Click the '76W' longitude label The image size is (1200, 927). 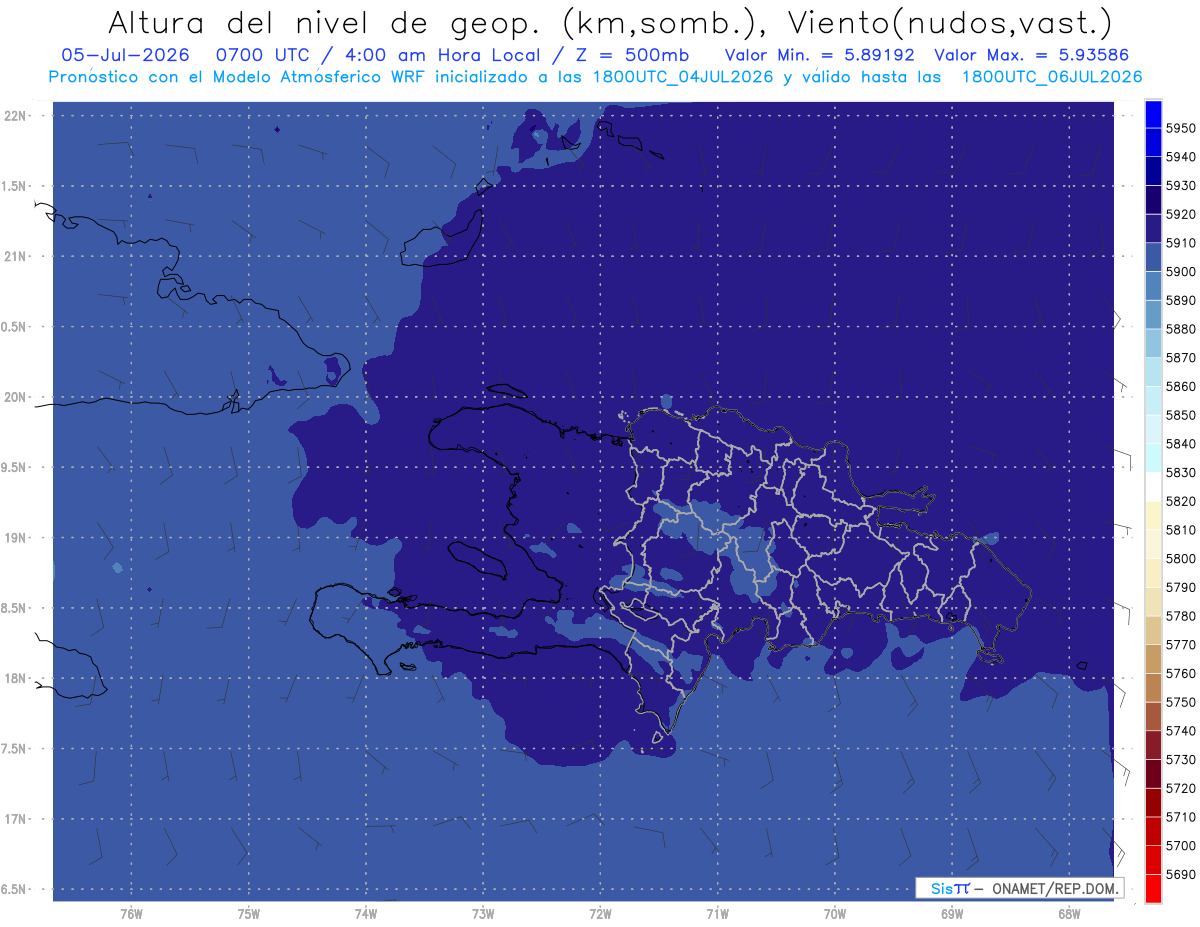[131, 914]
